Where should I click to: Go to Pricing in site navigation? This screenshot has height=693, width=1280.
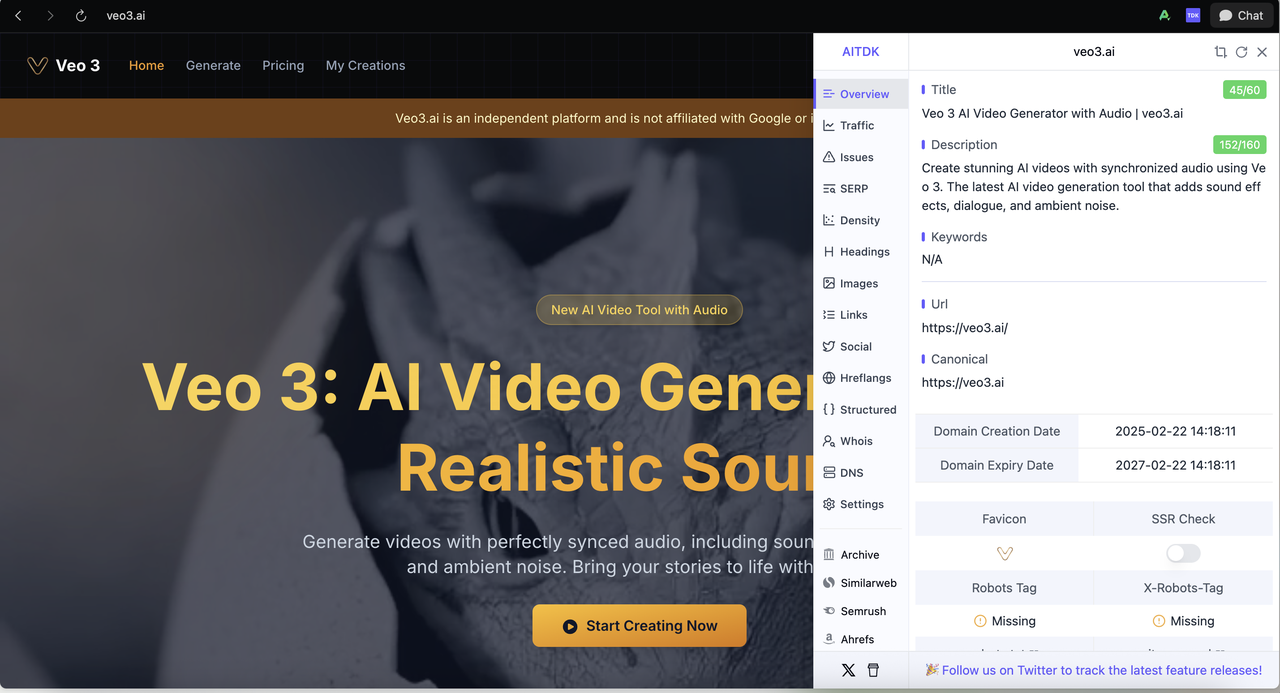283,66
